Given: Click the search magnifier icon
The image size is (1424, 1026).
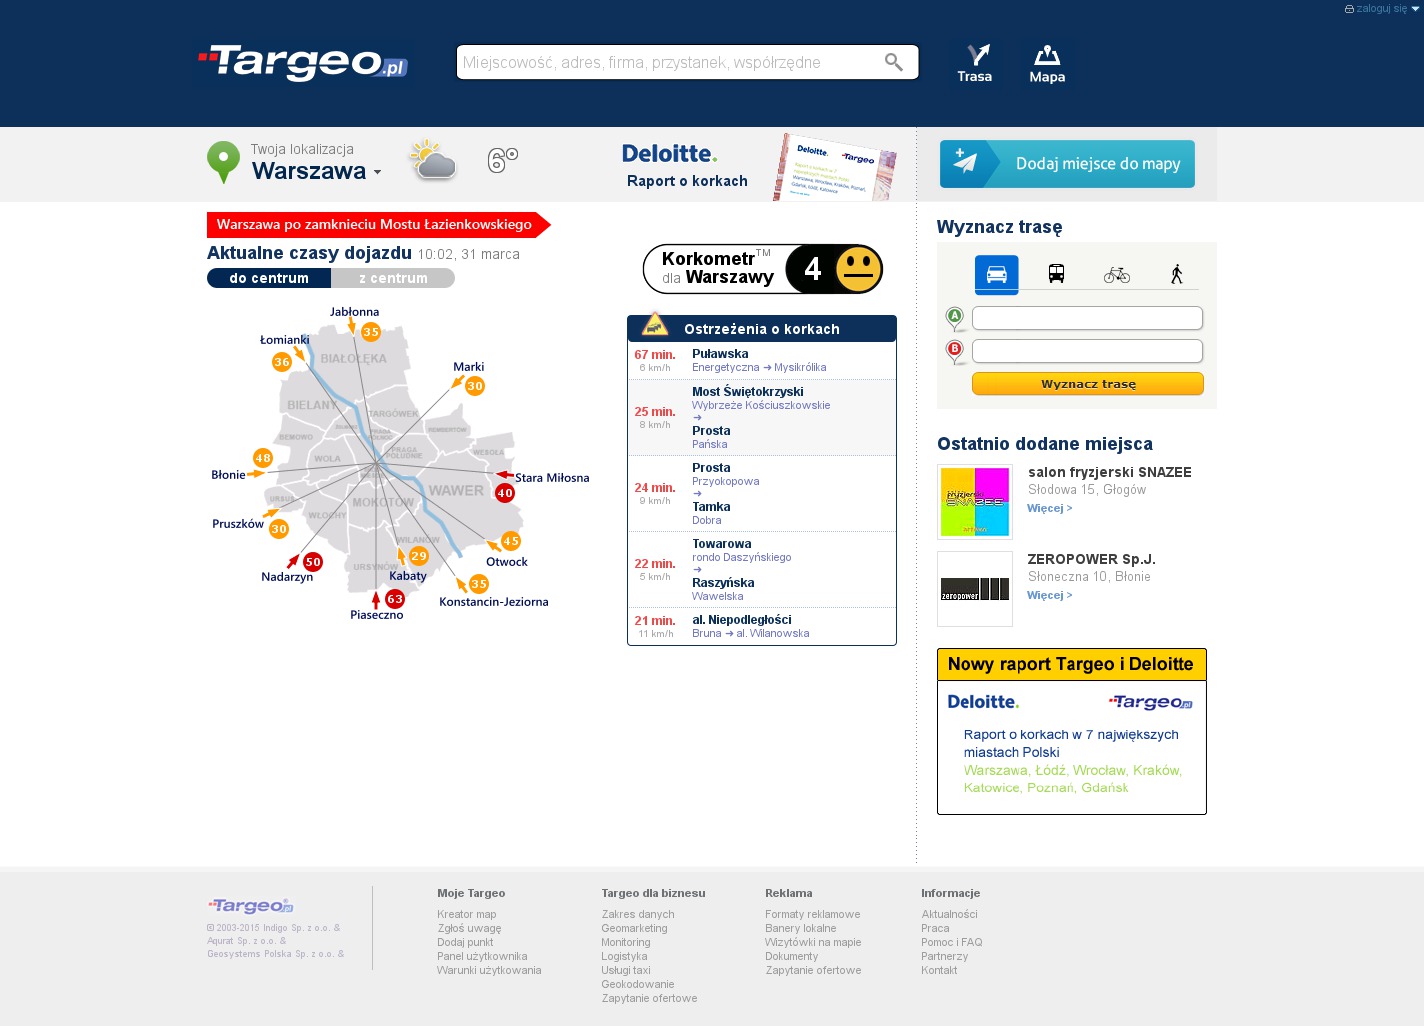Looking at the screenshot, I should pyautogui.click(x=893, y=62).
